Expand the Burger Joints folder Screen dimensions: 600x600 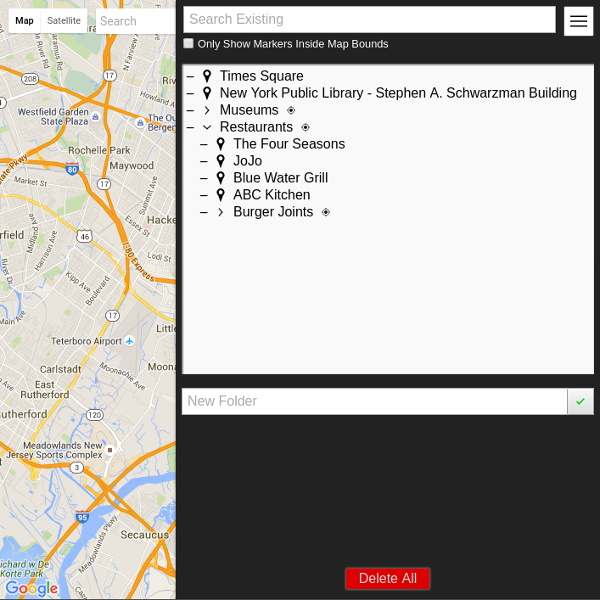pos(221,212)
